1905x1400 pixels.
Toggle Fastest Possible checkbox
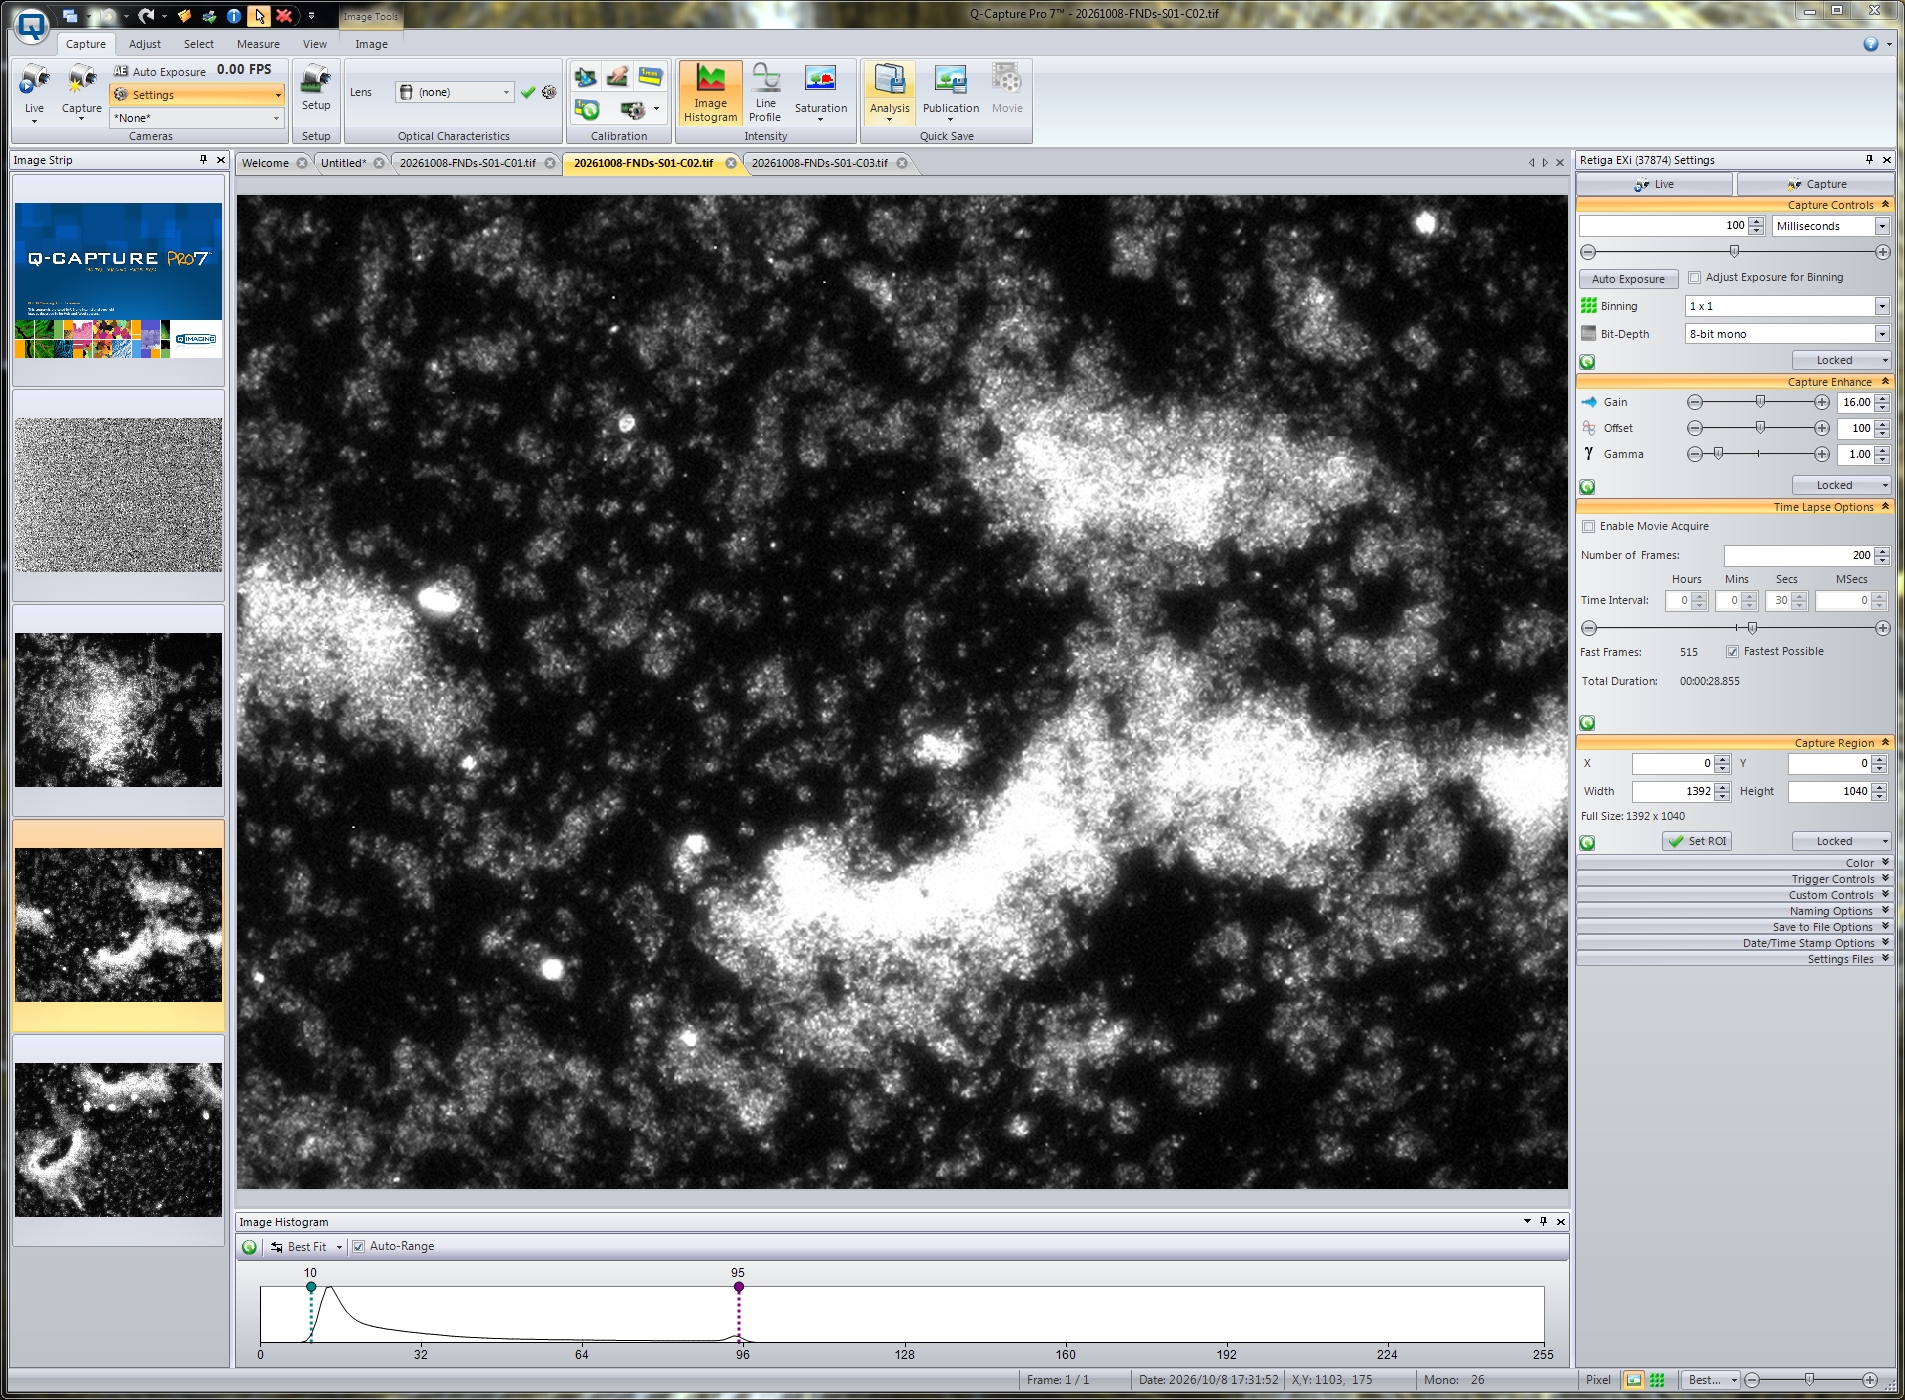pyautogui.click(x=1732, y=652)
